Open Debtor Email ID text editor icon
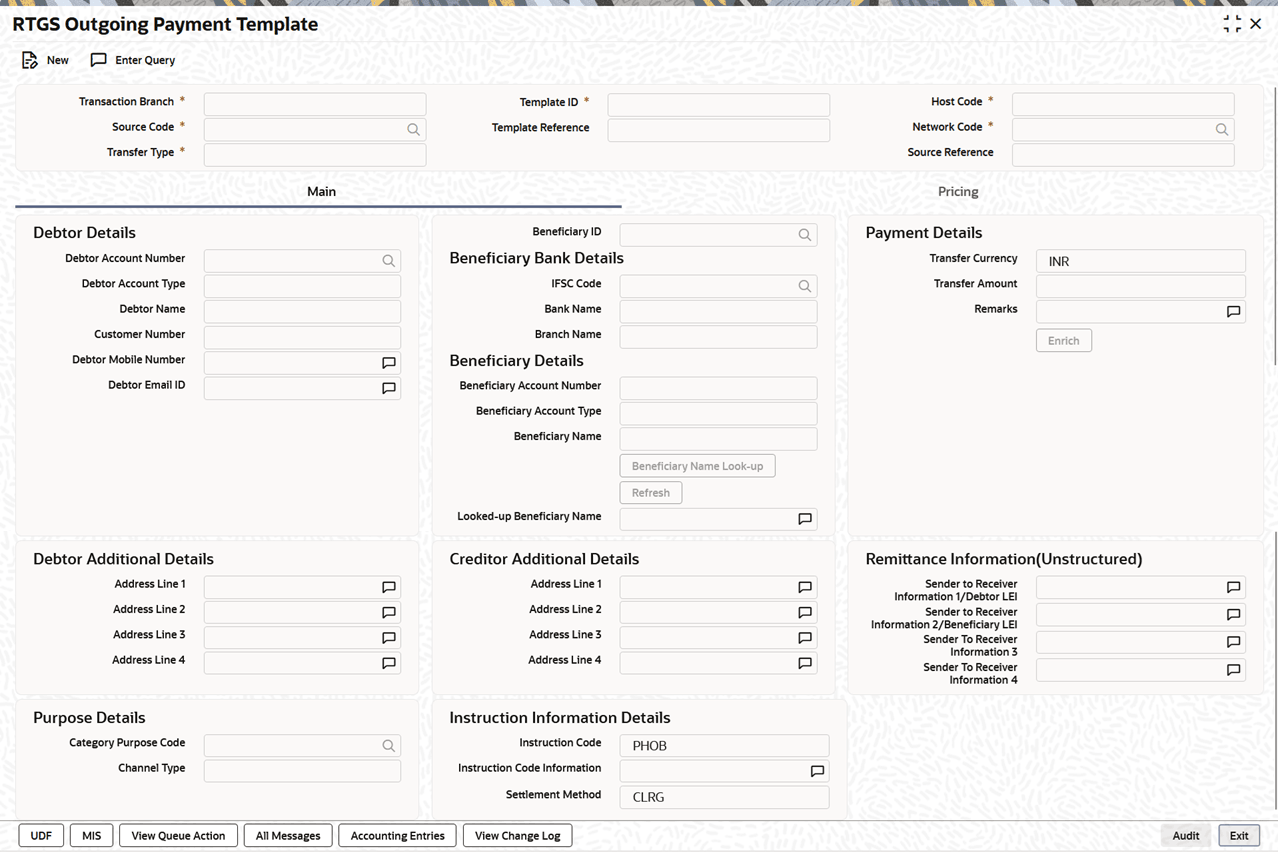The image size is (1278, 852). [x=389, y=387]
